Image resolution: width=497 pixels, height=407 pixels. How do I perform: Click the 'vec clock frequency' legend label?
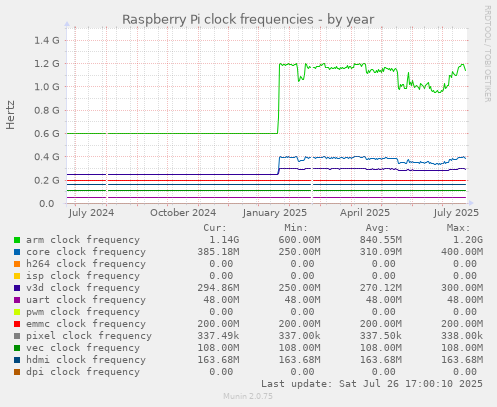(x=83, y=348)
